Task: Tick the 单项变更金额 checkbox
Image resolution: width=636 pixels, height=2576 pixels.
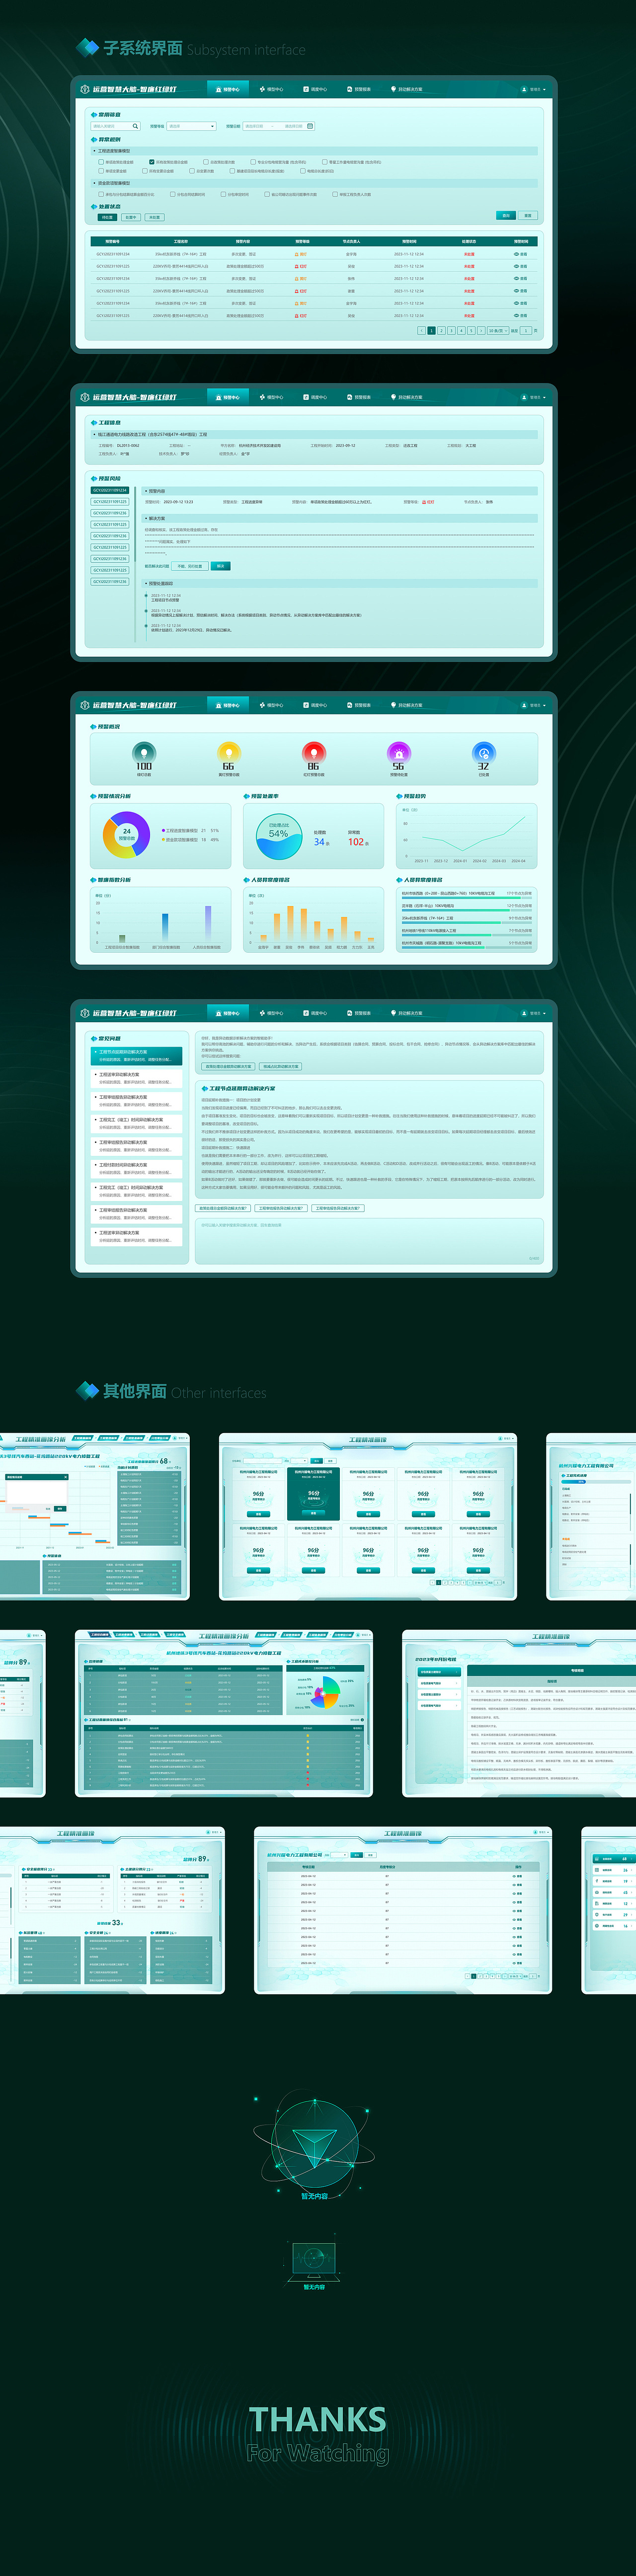Action: point(101,171)
